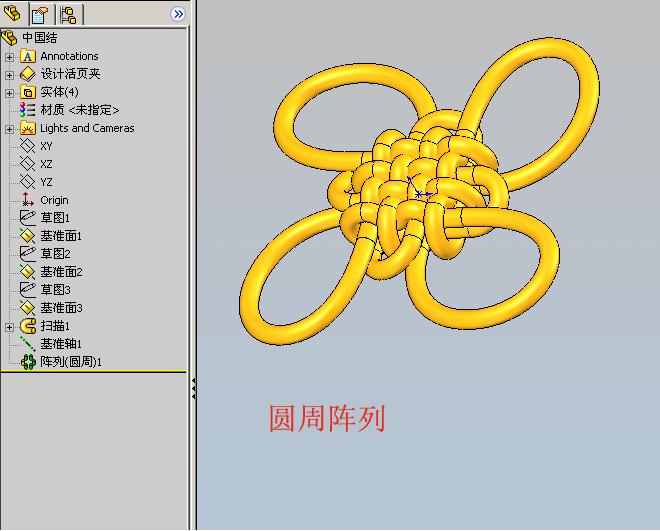Click the panel splitter collapse arrows
The height and width of the screenshot is (531, 660).
[193, 388]
